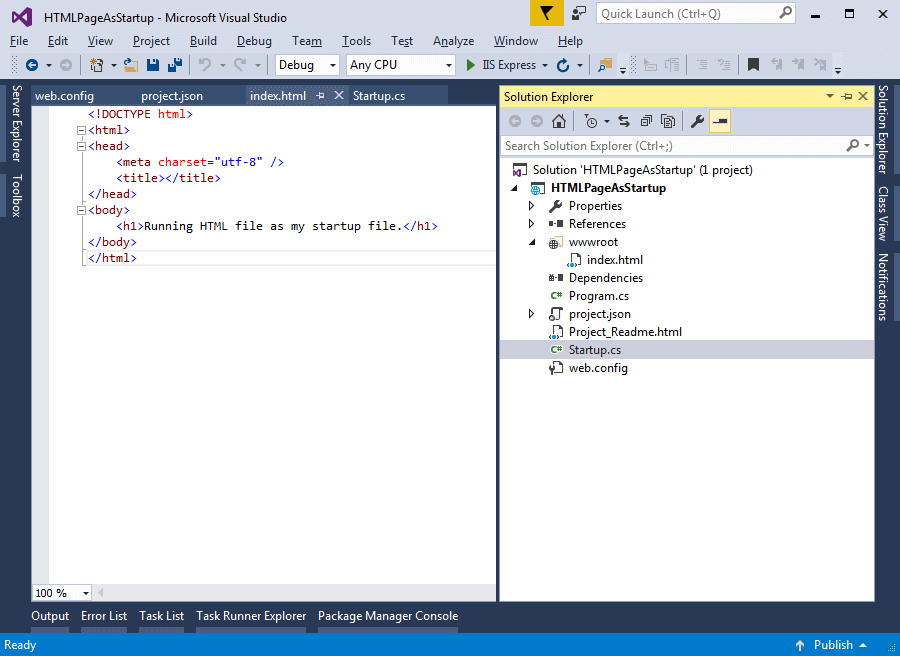The height and width of the screenshot is (656, 900).
Task: Toggle Preview Selected Items in Solution Explorer
Action: point(720,119)
